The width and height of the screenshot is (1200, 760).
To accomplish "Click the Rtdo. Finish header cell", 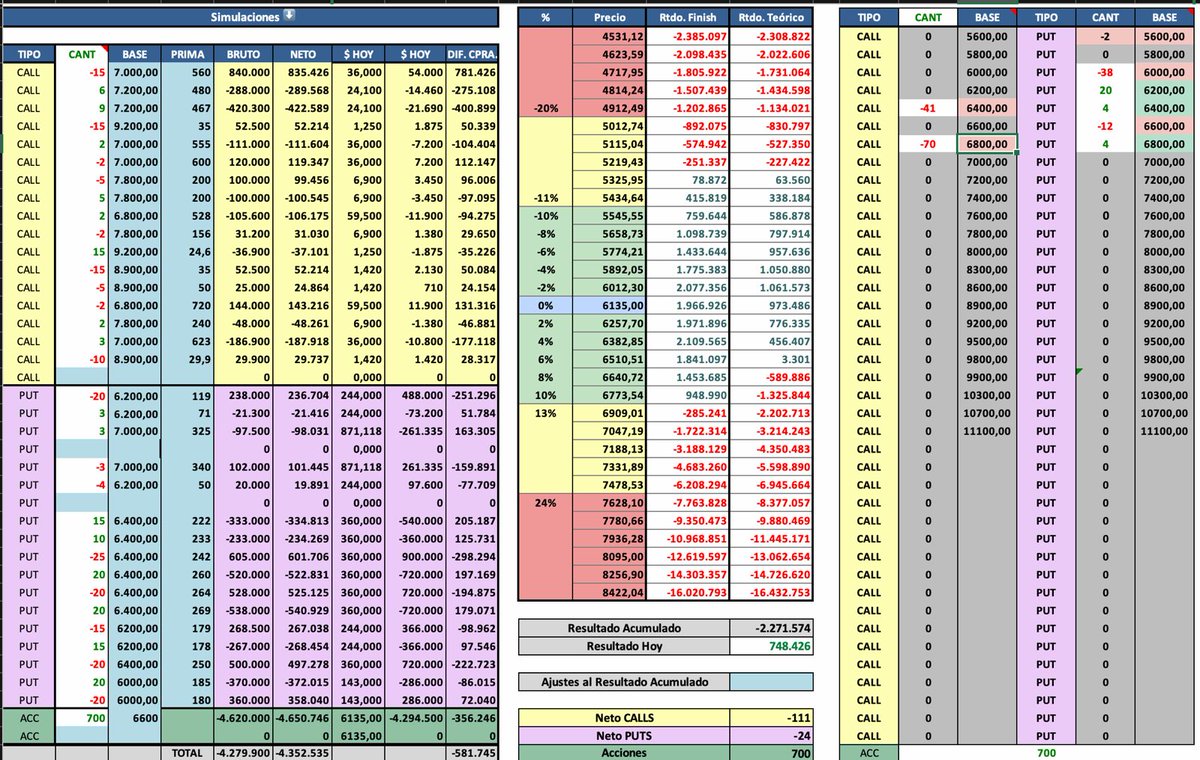I will coord(687,17).
